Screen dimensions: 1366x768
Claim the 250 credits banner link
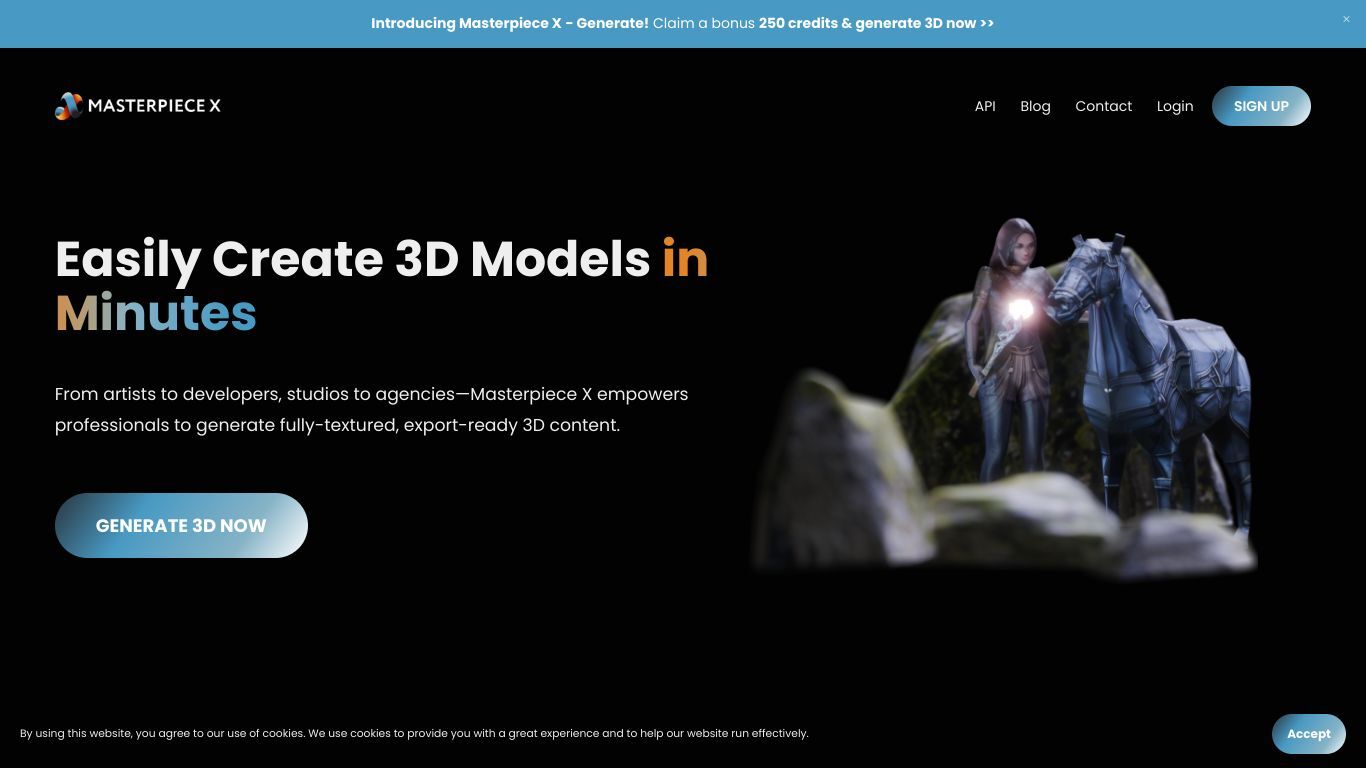click(x=876, y=23)
